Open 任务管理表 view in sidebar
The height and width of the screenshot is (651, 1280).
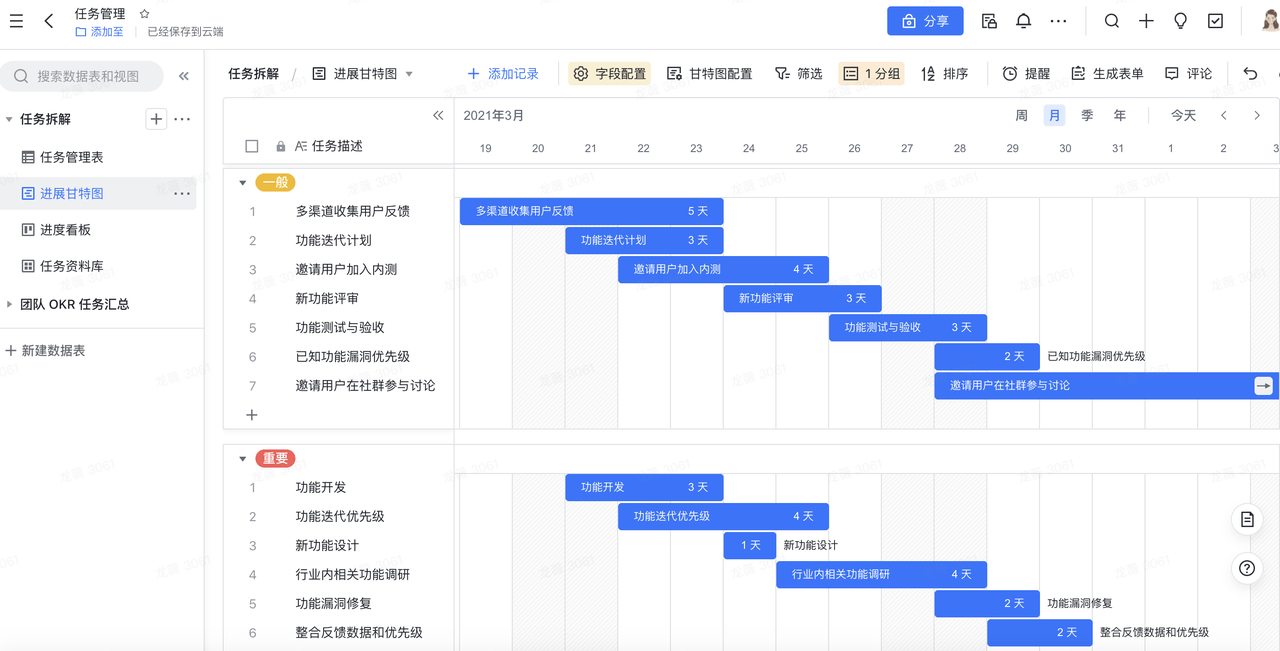[x=71, y=157]
